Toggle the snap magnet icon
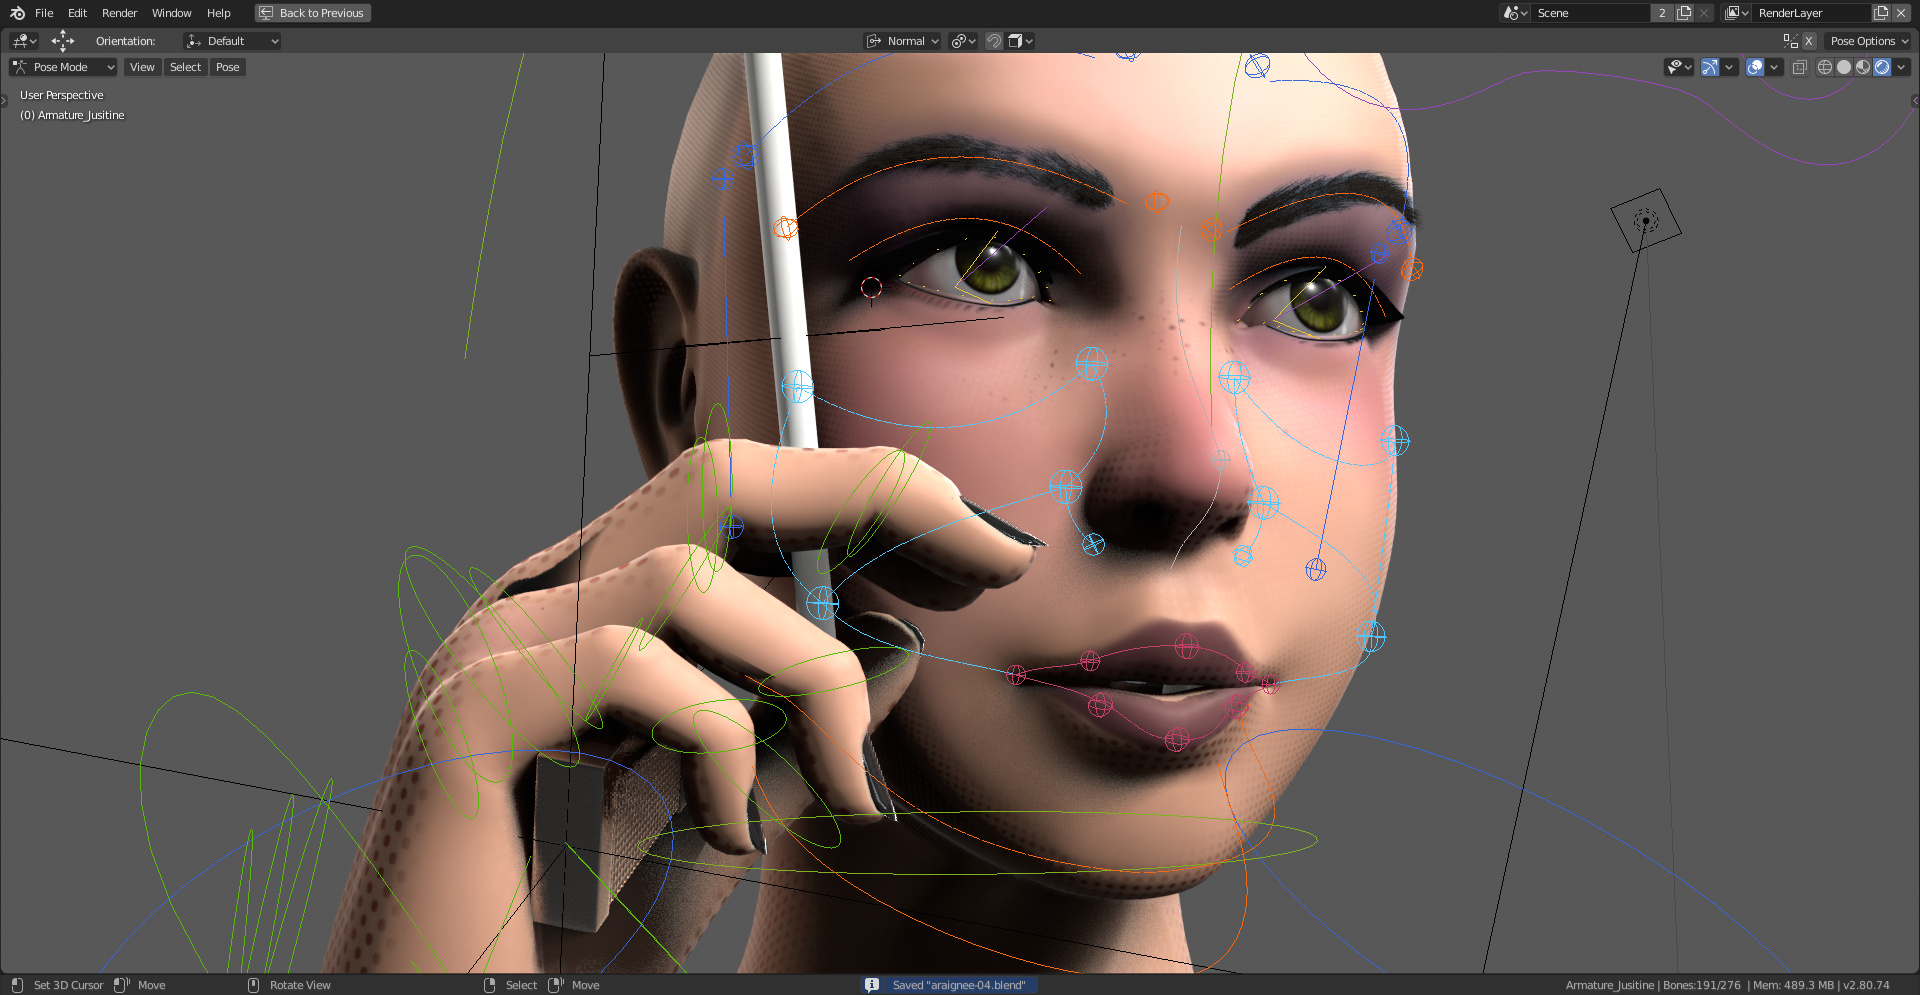Screen dimensions: 1920x995 994,41
